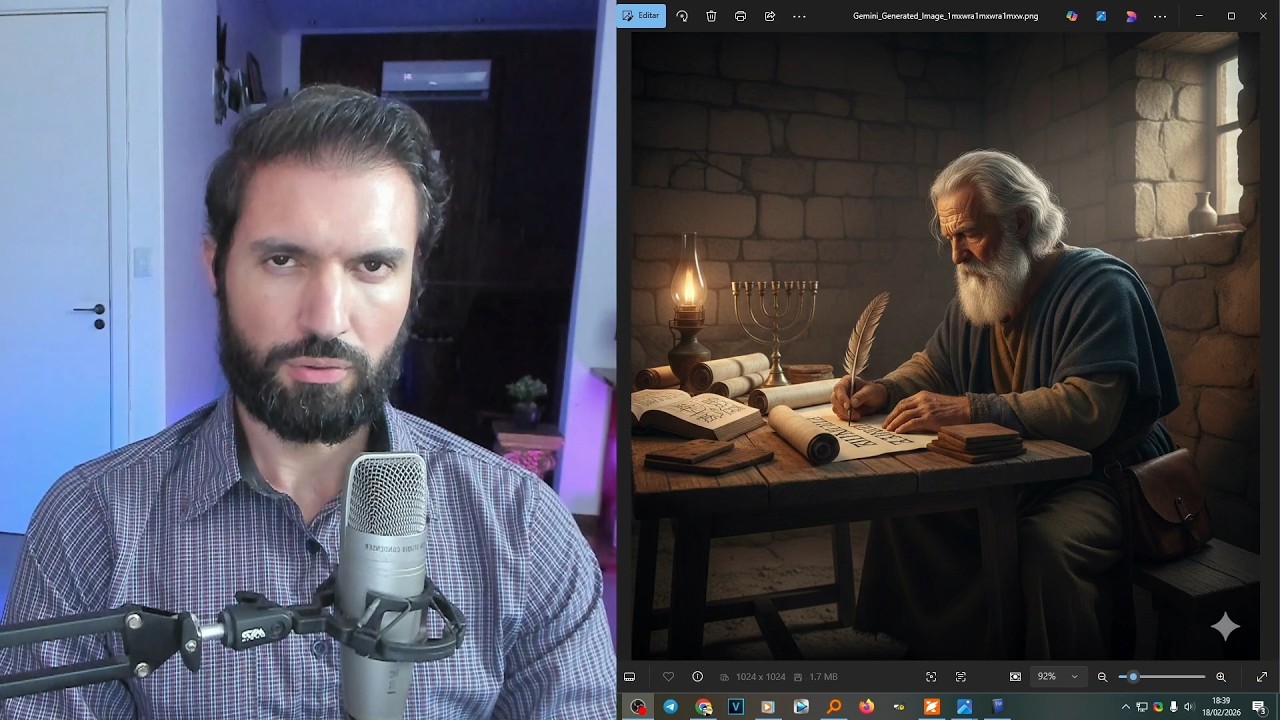1280x720 pixels.
Task: Open the Photos app taskbar icon
Action: point(964,707)
